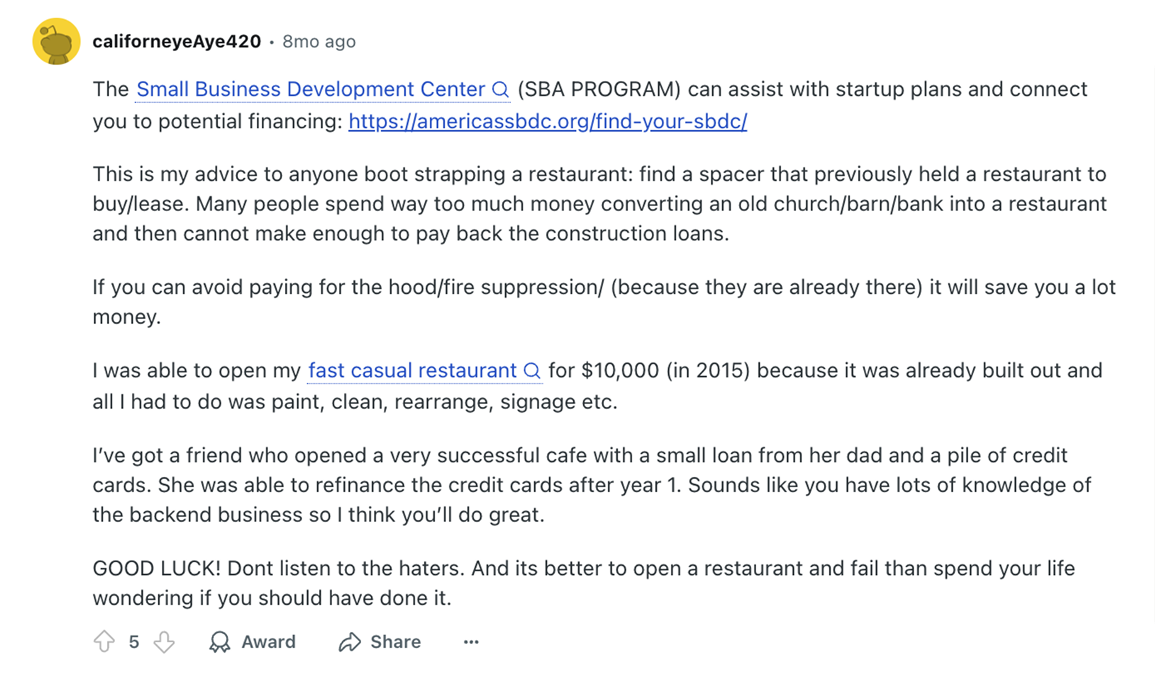Open californeyeAye420's avatar image

point(56,42)
